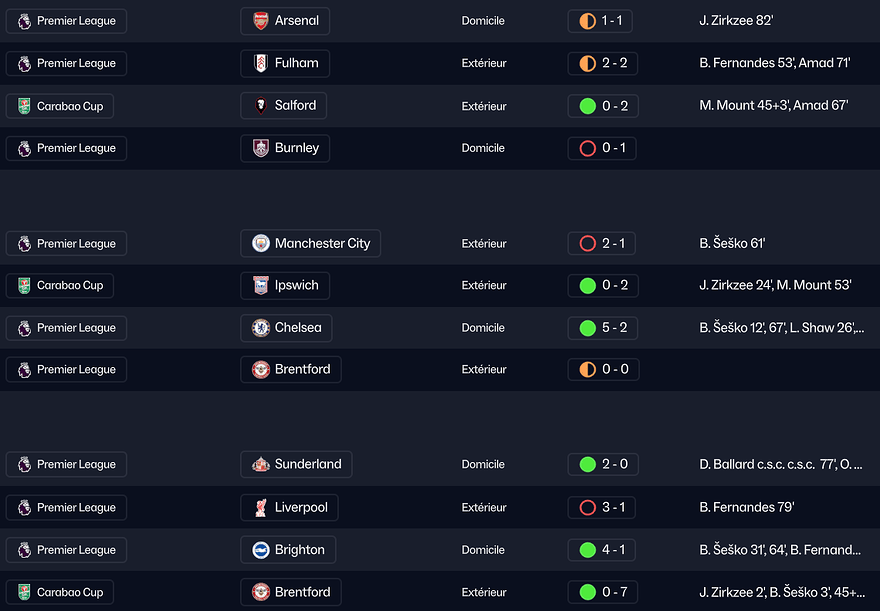Image resolution: width=880 pixels, height=611 pixels.
Task: Click the Chelsea club crest icon
Action: tap(260, 327)
